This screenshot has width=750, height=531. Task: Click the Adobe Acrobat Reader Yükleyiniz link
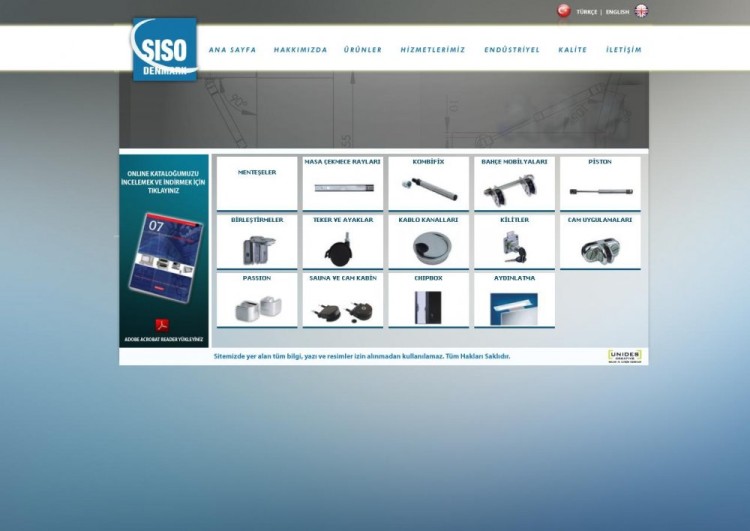(164, 339)
